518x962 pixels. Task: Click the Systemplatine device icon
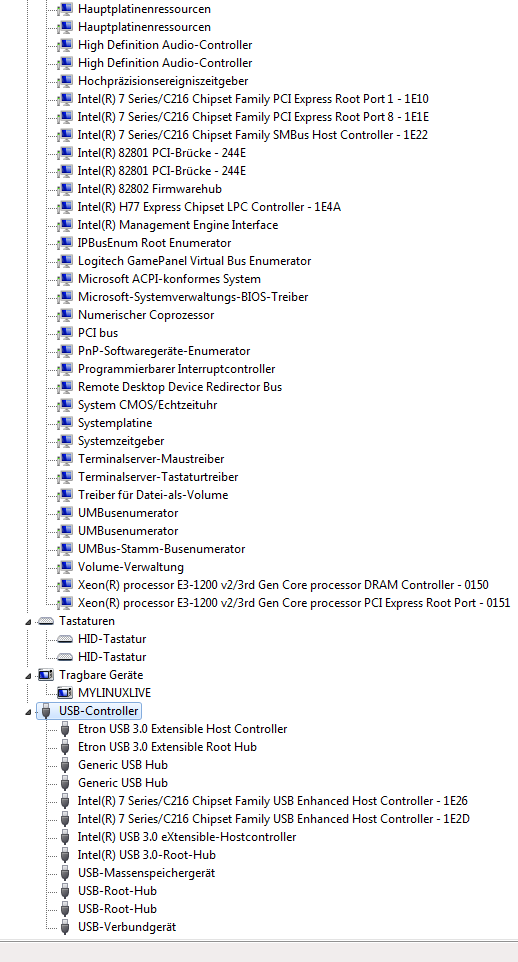point(65,423)
